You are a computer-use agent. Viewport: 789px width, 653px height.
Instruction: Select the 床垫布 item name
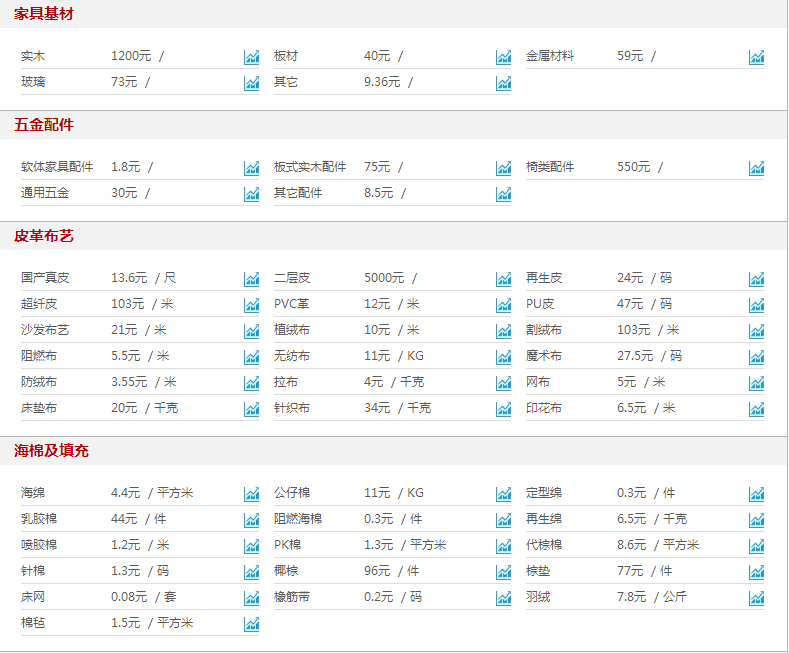pos(39,408)
